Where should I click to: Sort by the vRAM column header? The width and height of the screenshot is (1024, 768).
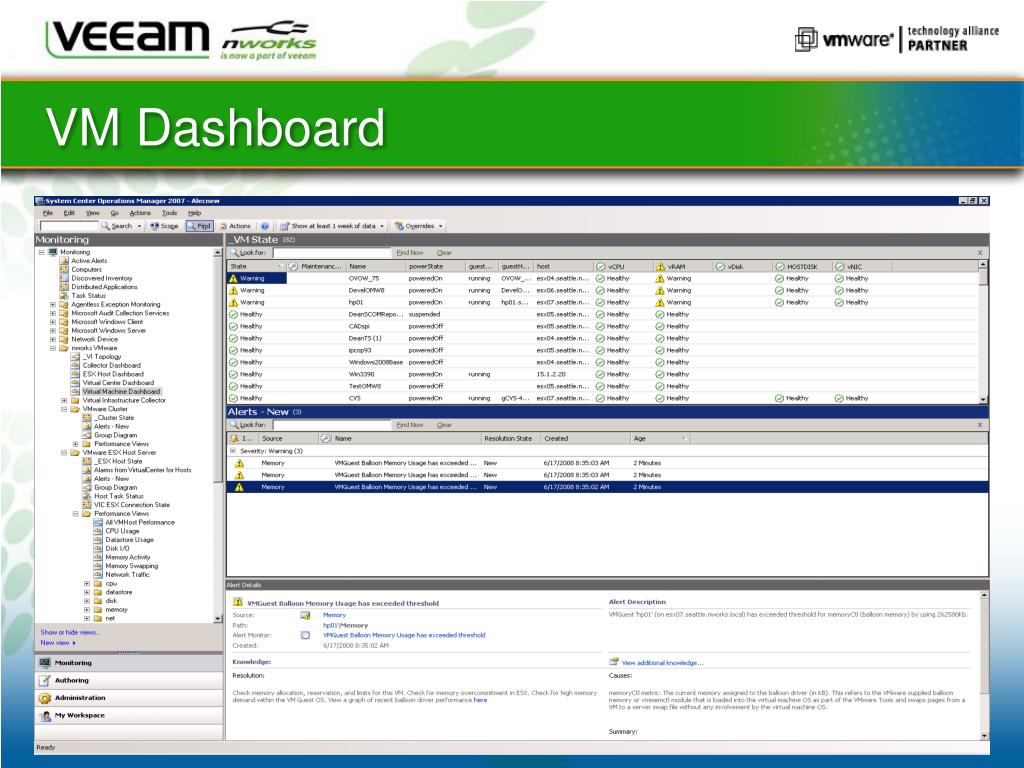tap(682, 266)
